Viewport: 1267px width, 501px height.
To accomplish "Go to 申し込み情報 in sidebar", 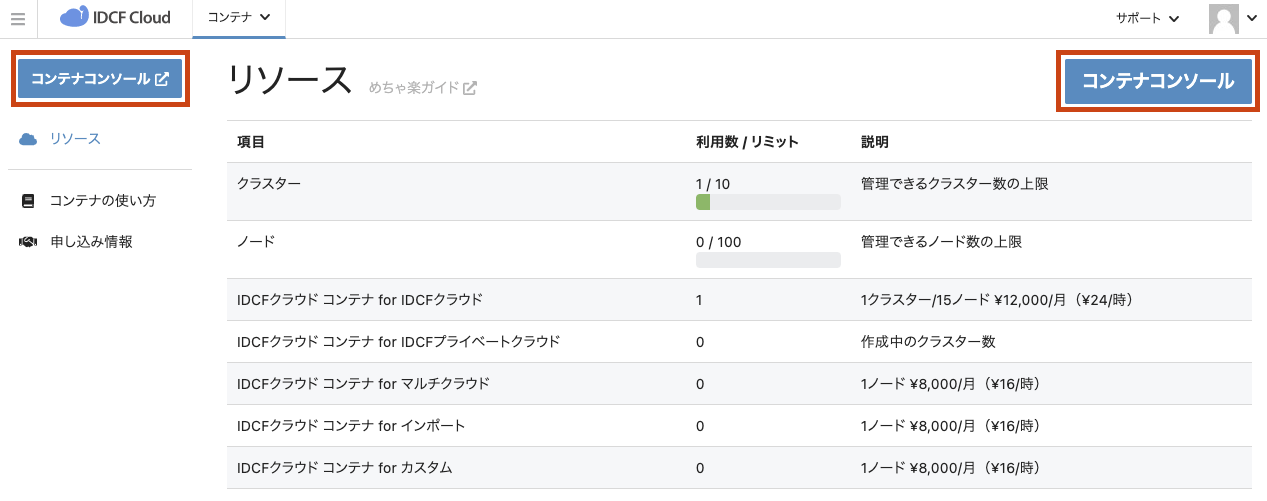I will pyautogui.click(x=91, y=242).
